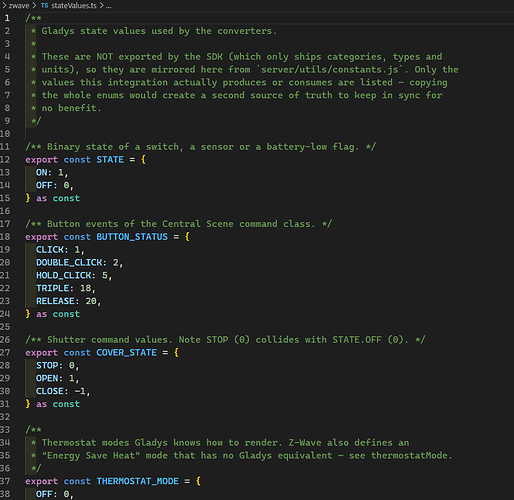Open the zwave folder breadcrumb
The width and height of the screenshot is (514, 500).
[19, 6]
